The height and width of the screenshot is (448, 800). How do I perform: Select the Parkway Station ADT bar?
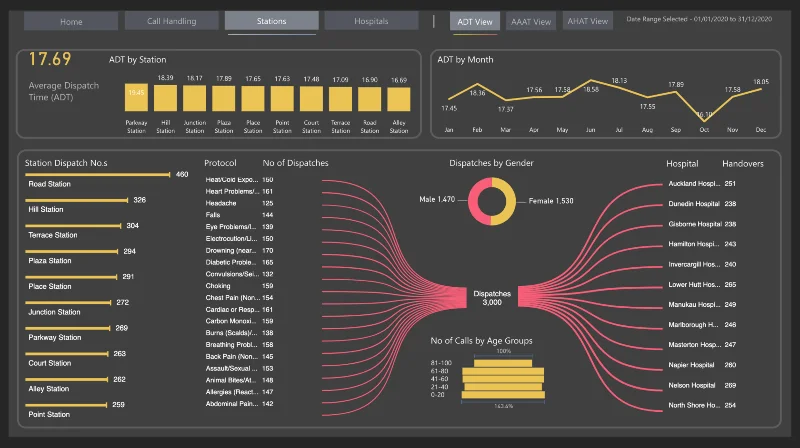136,97
